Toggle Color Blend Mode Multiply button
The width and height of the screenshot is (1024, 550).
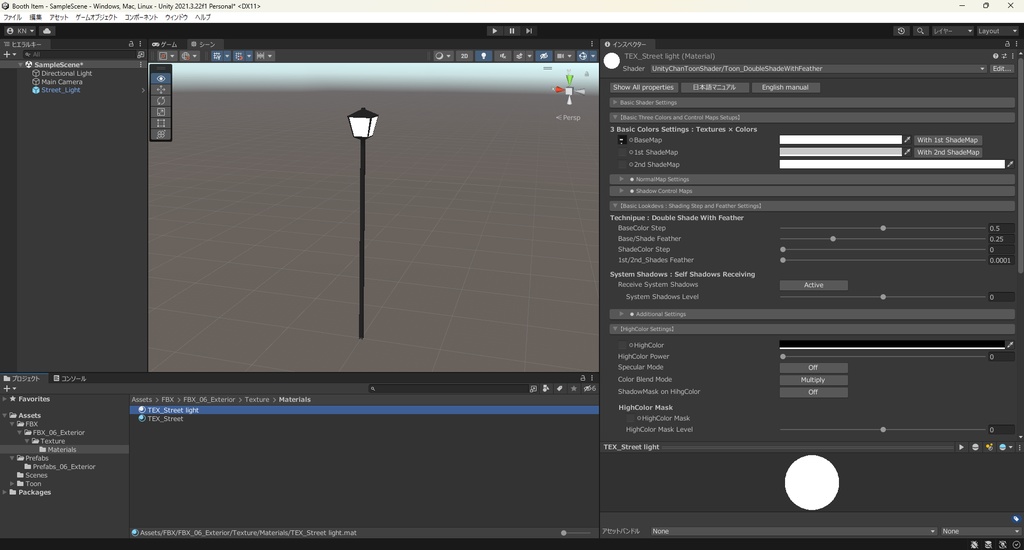click(813, 380)
